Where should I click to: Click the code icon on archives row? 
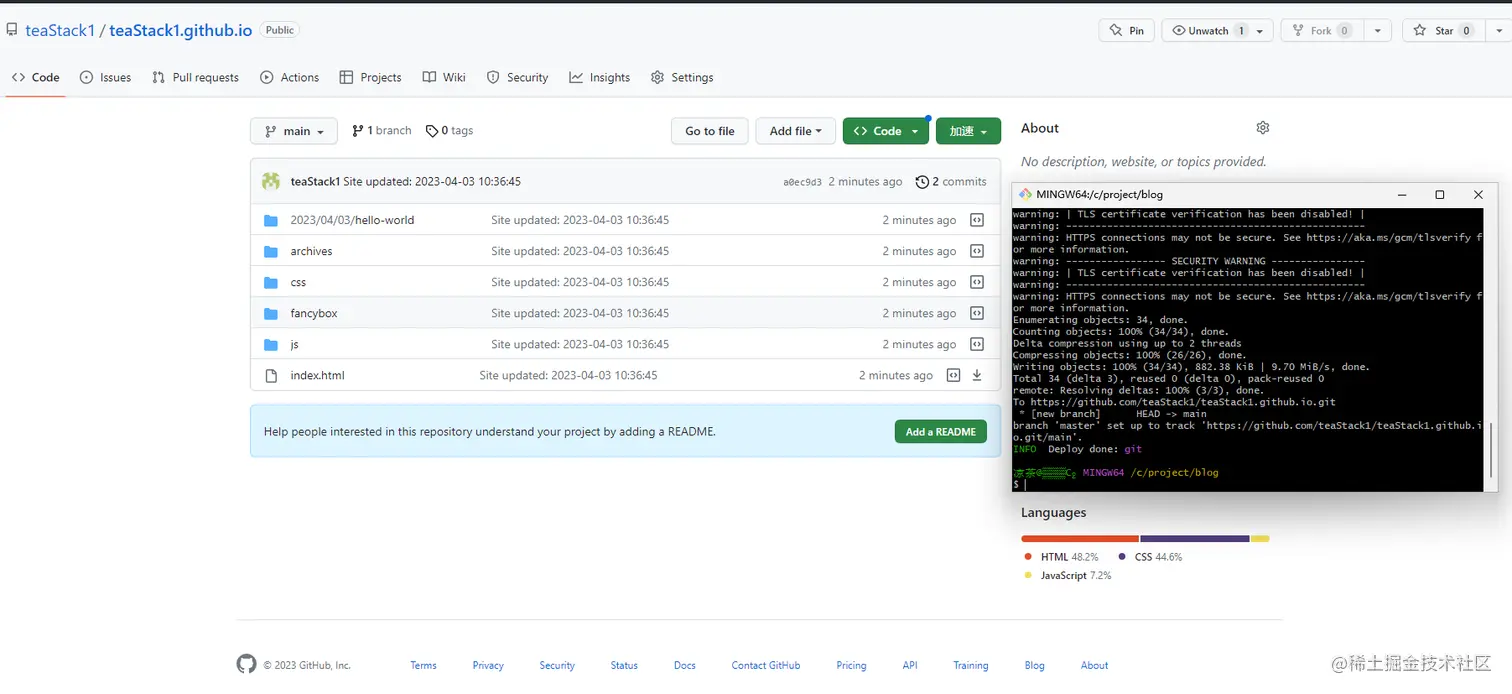[977, 251]
